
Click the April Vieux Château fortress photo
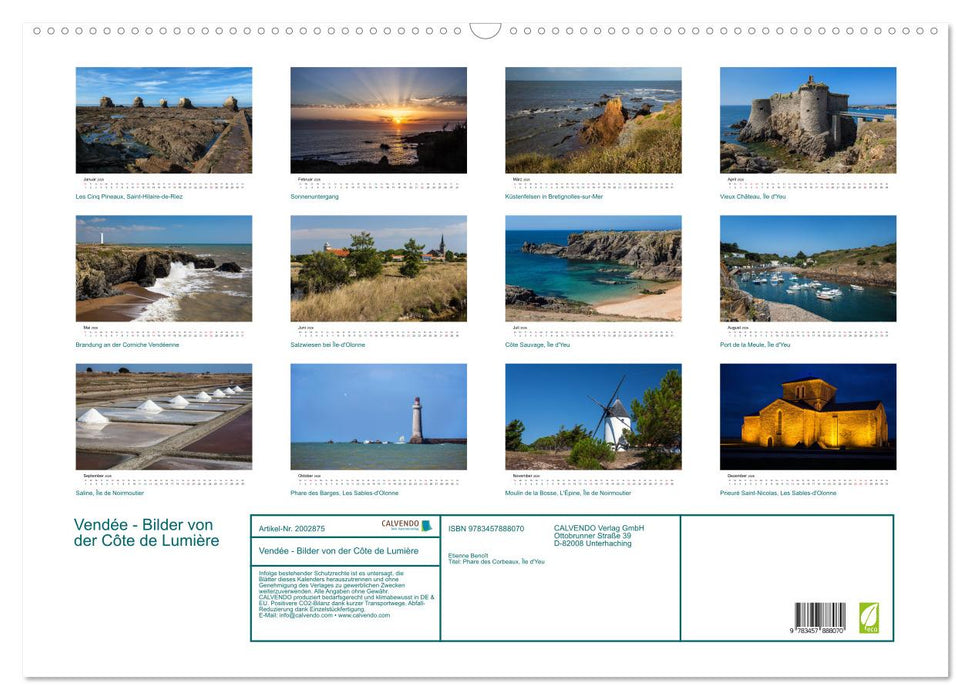click(x=808, y=120)
